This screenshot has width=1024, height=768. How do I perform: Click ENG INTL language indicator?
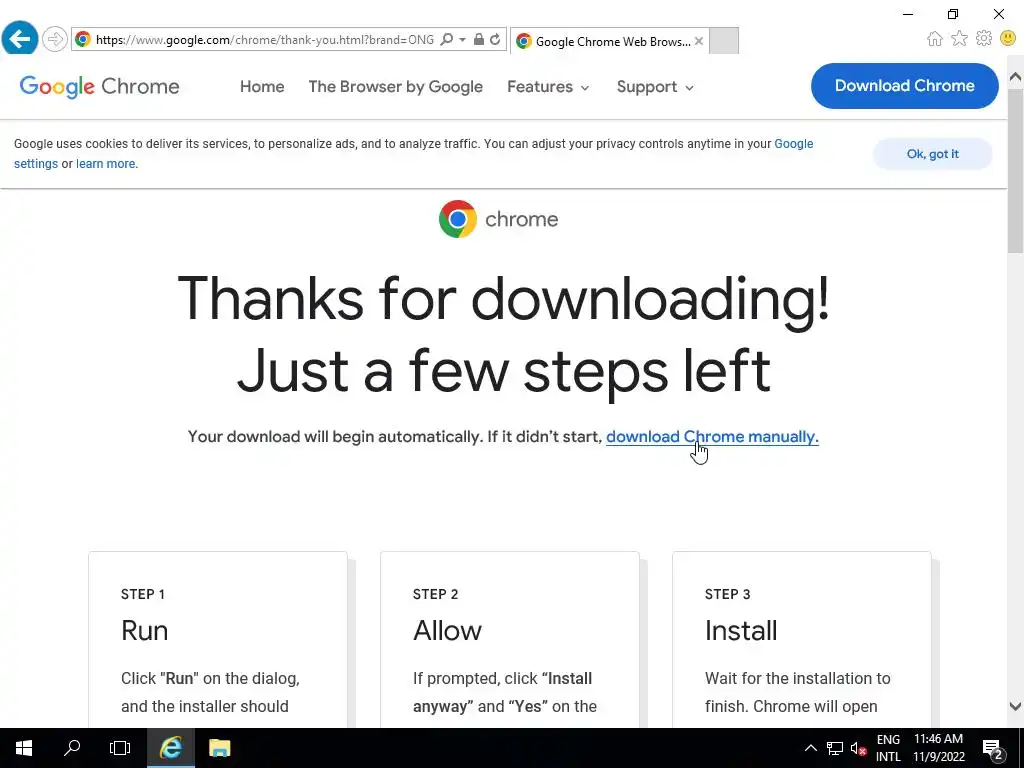[x=888, y=748]
